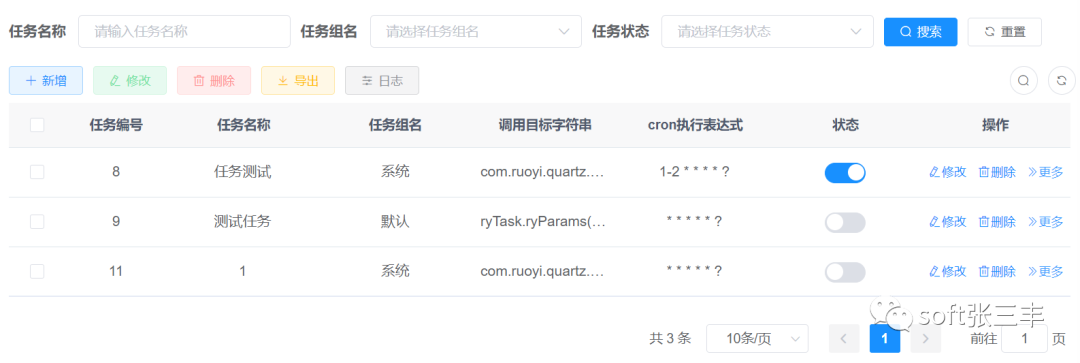Click the 新增 add button with plus icon
This screenshot has height=363, width=1080.
(x=46, y=81)
